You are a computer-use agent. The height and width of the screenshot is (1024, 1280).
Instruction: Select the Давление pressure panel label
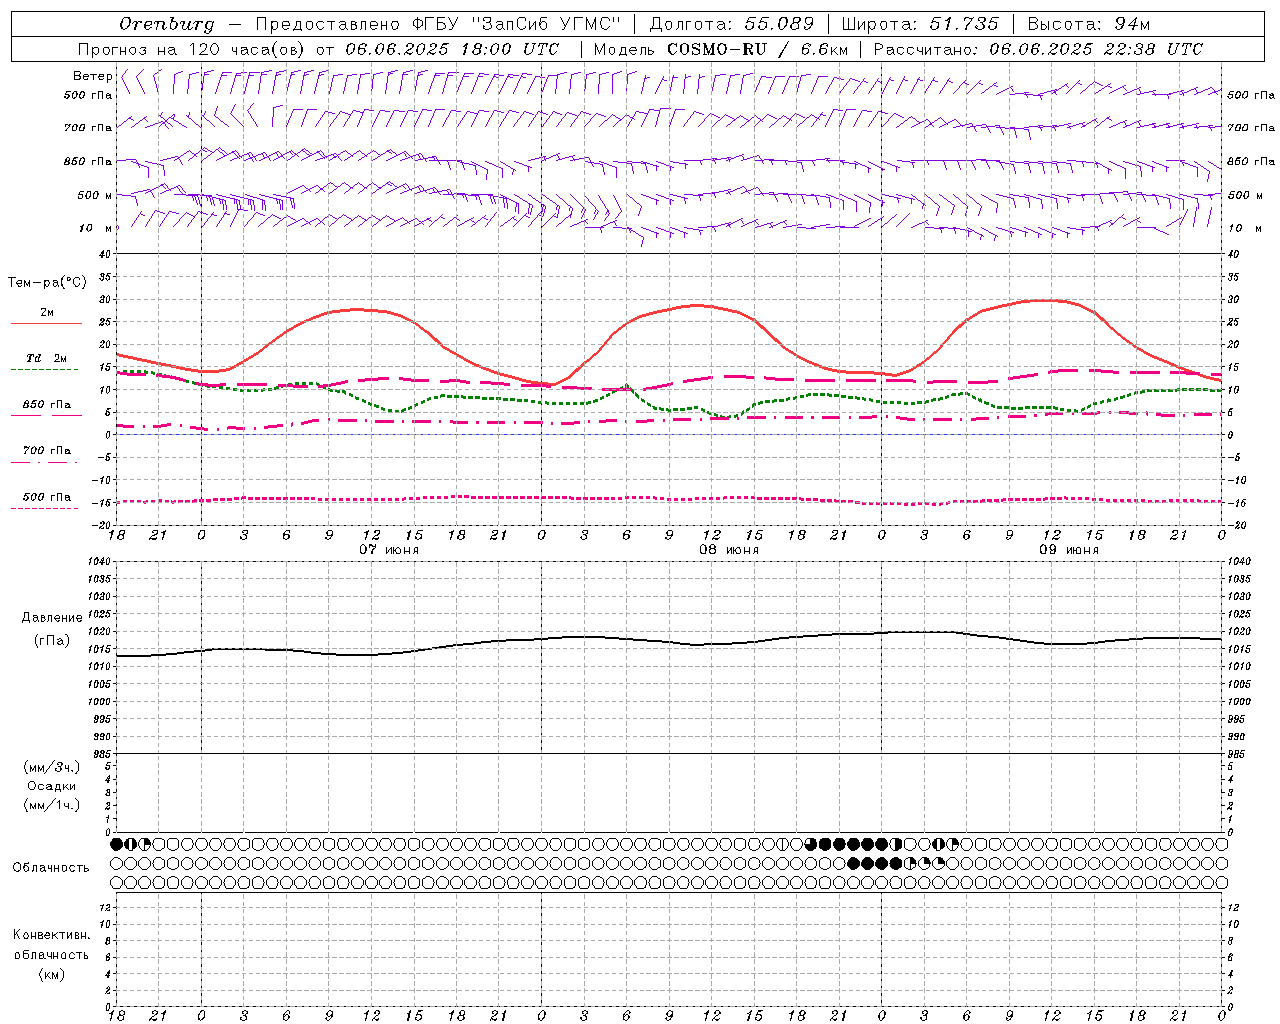[52, 618]
